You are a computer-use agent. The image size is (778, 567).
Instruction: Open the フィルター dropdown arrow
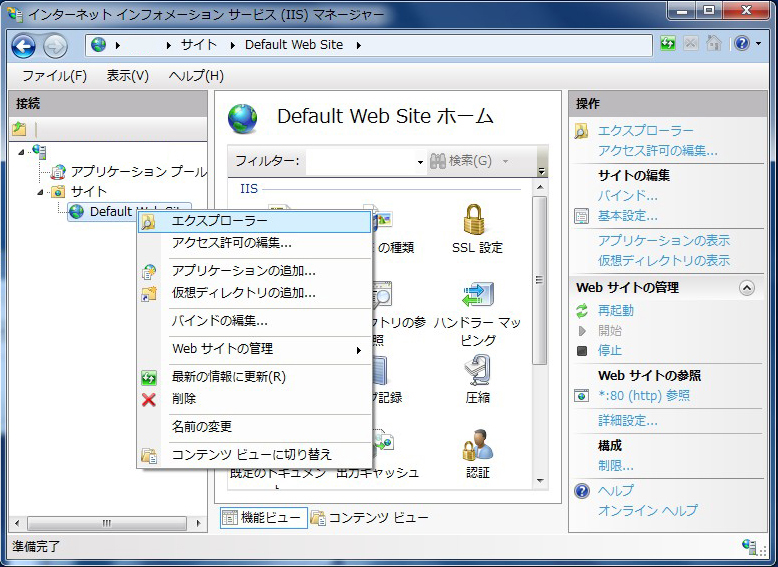click(x=420, y=162)
